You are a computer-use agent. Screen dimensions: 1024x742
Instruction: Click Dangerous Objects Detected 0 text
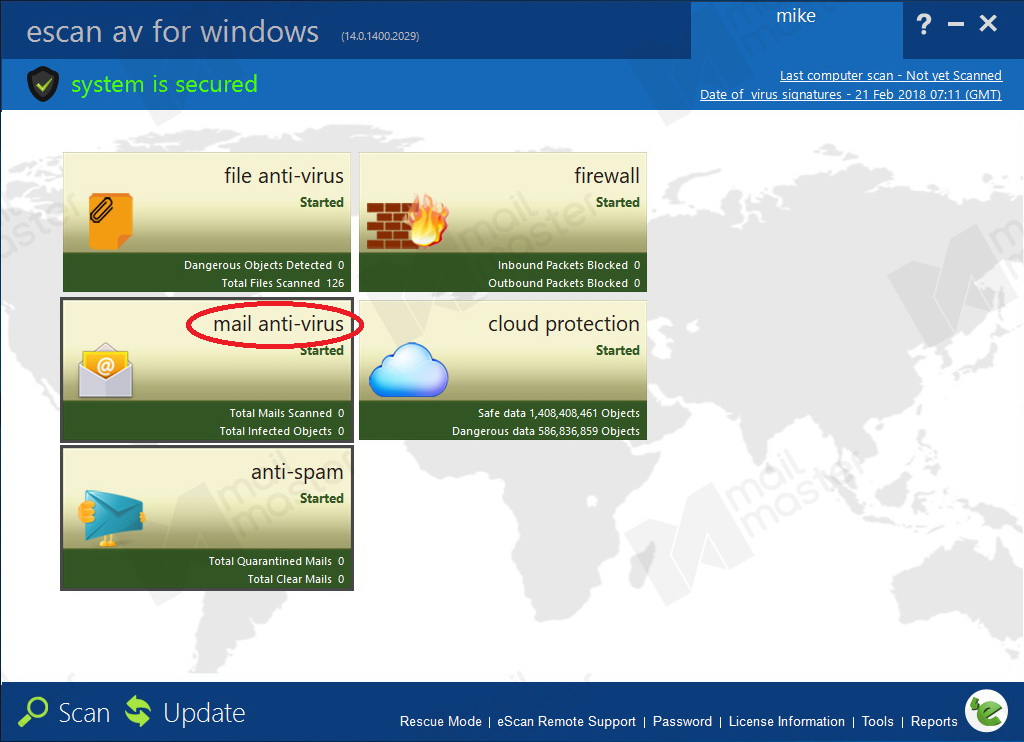[264, 265]
